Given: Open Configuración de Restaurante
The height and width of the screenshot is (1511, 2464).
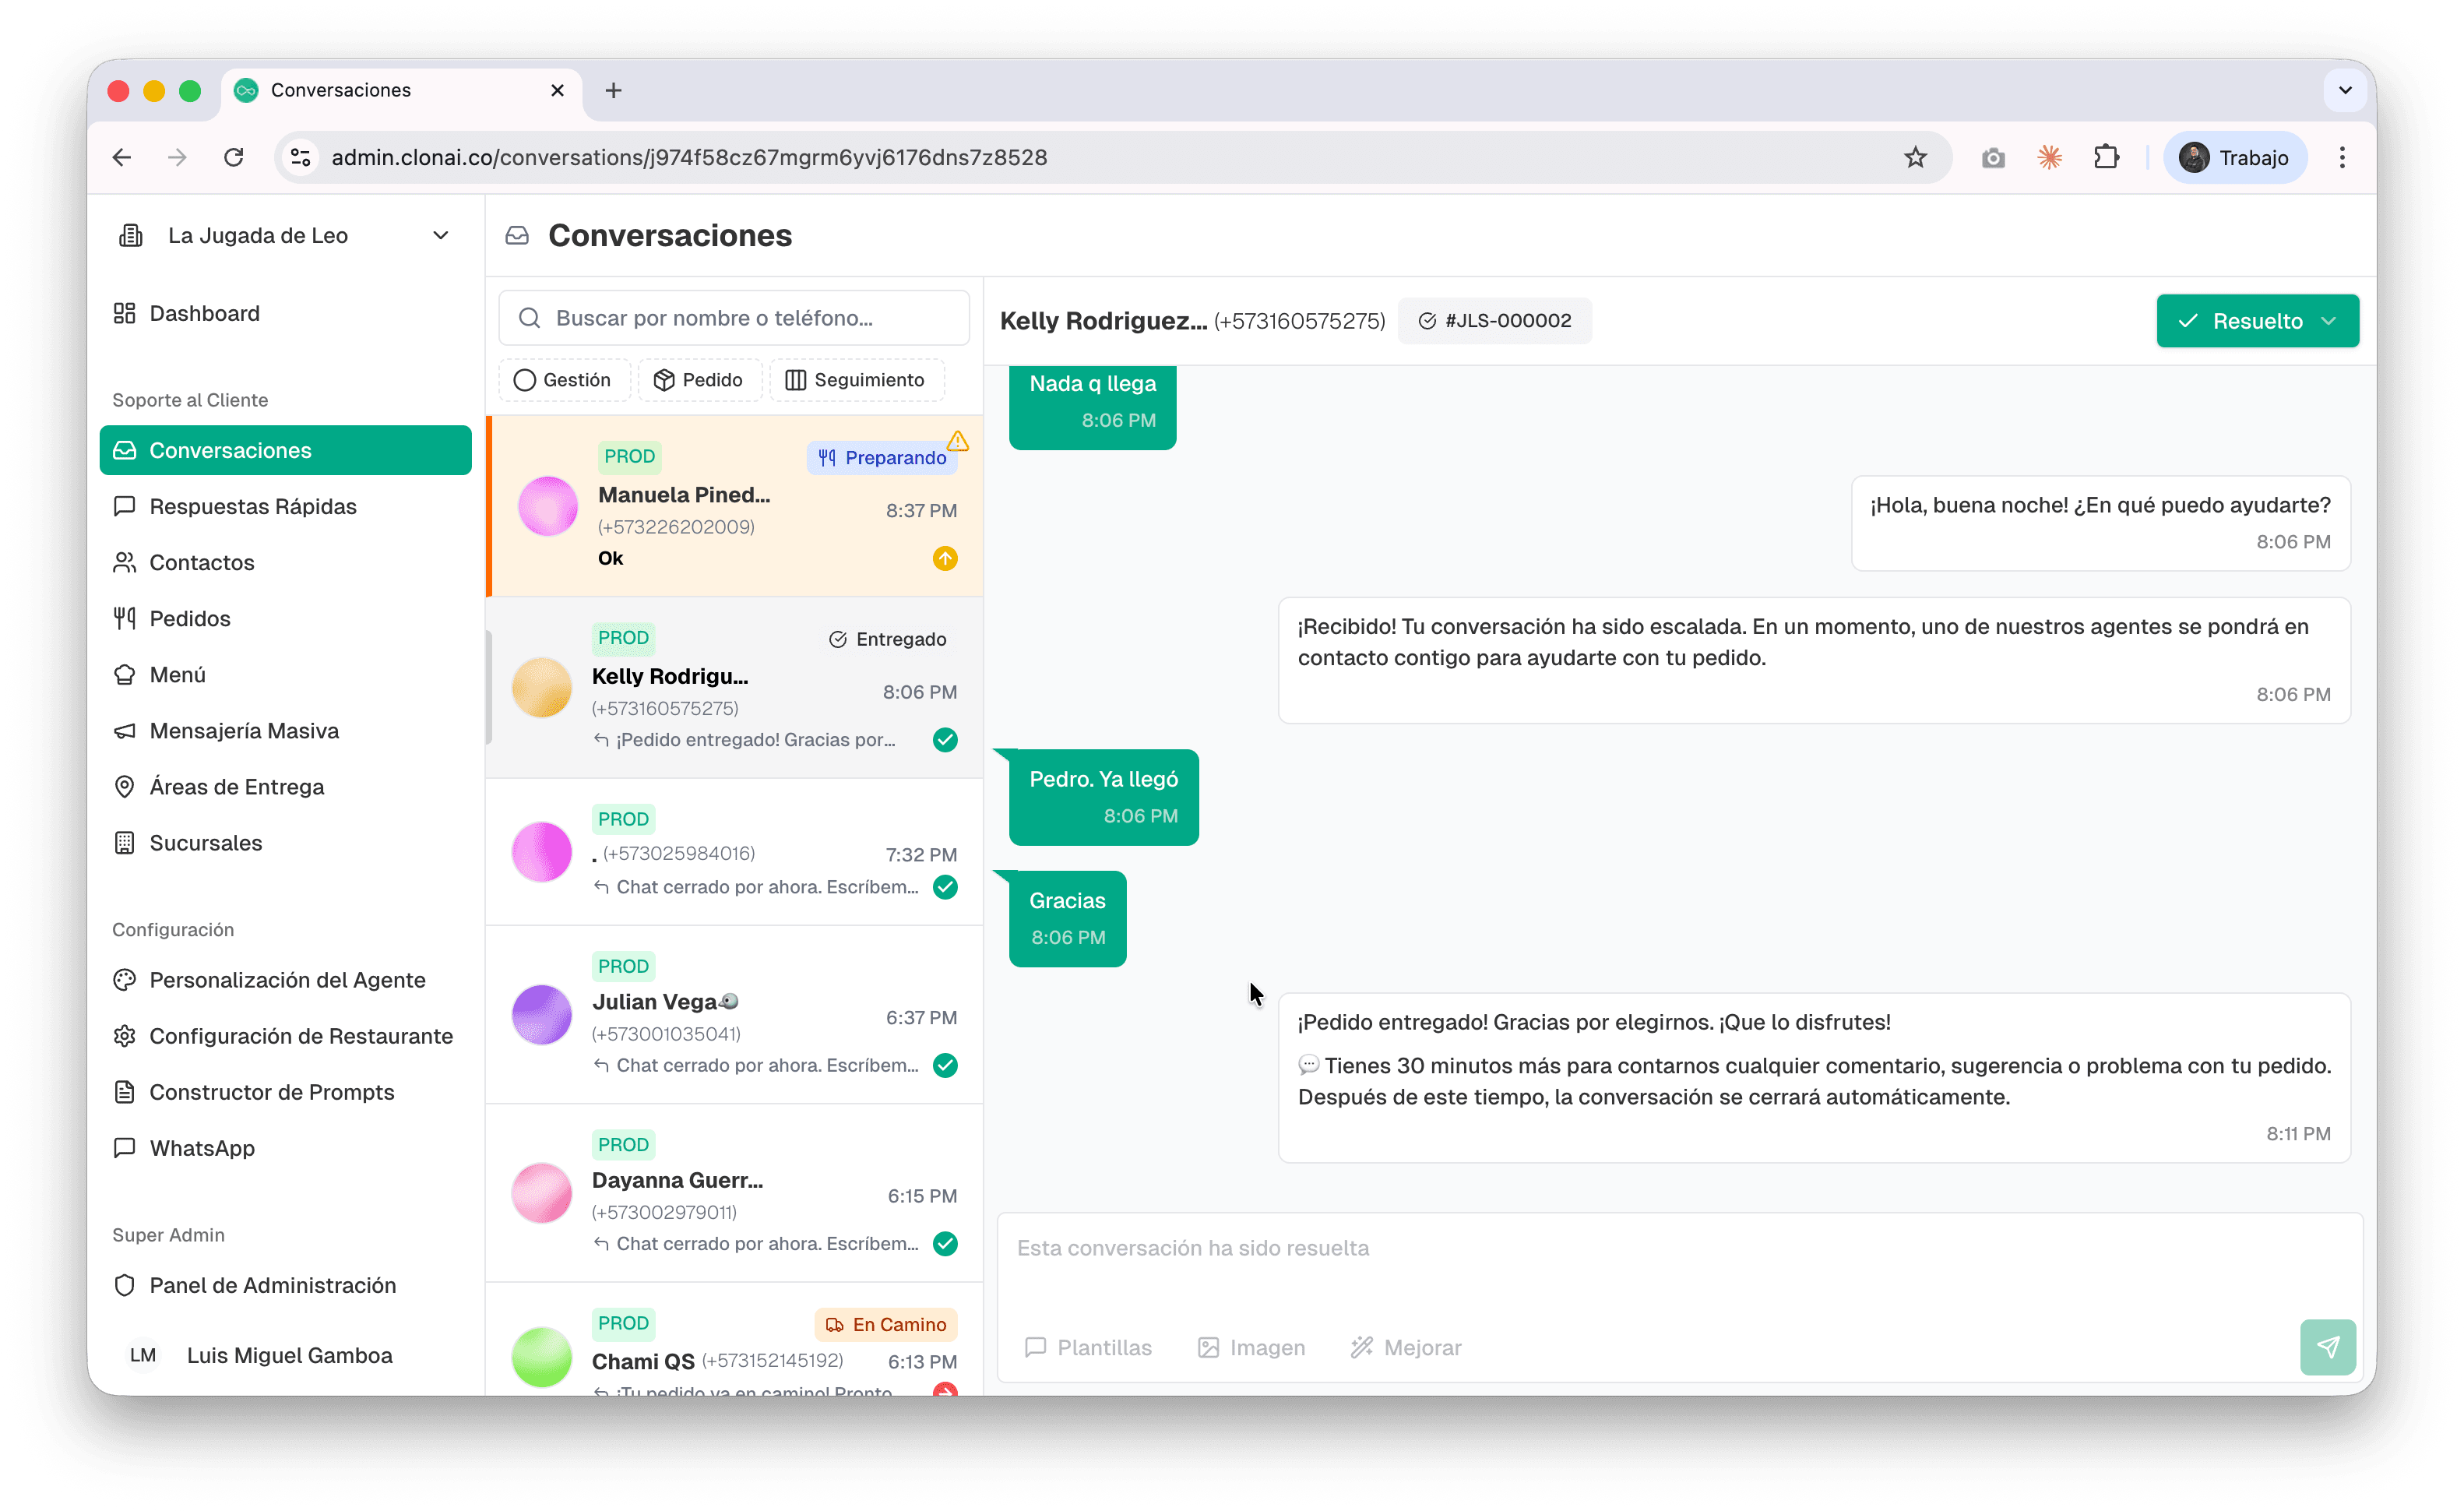Looking at the screenshot, I should tap(285, 1035).
